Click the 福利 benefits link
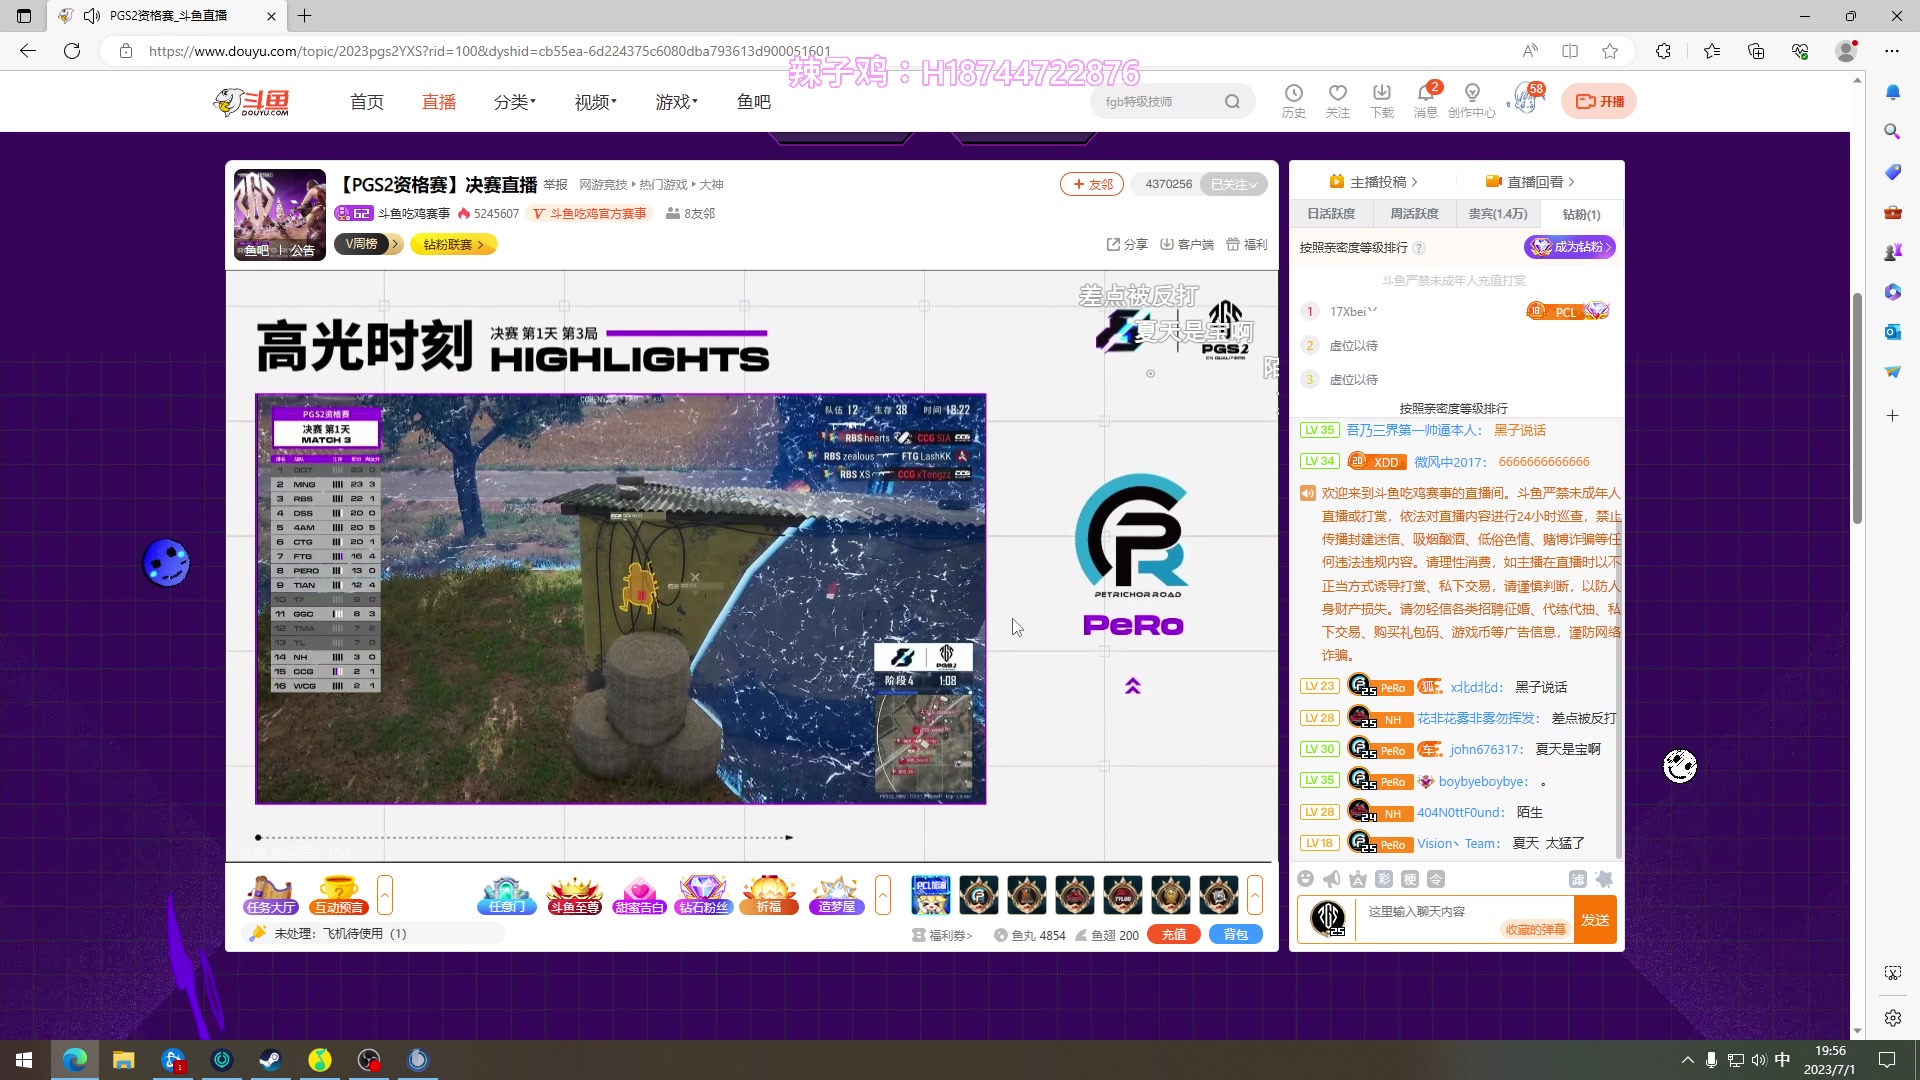The image size is (1920, 1080). click(1247, 244)
